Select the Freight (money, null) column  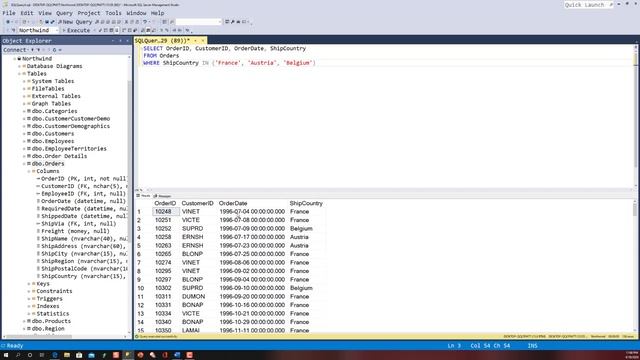tap(76, 231)
